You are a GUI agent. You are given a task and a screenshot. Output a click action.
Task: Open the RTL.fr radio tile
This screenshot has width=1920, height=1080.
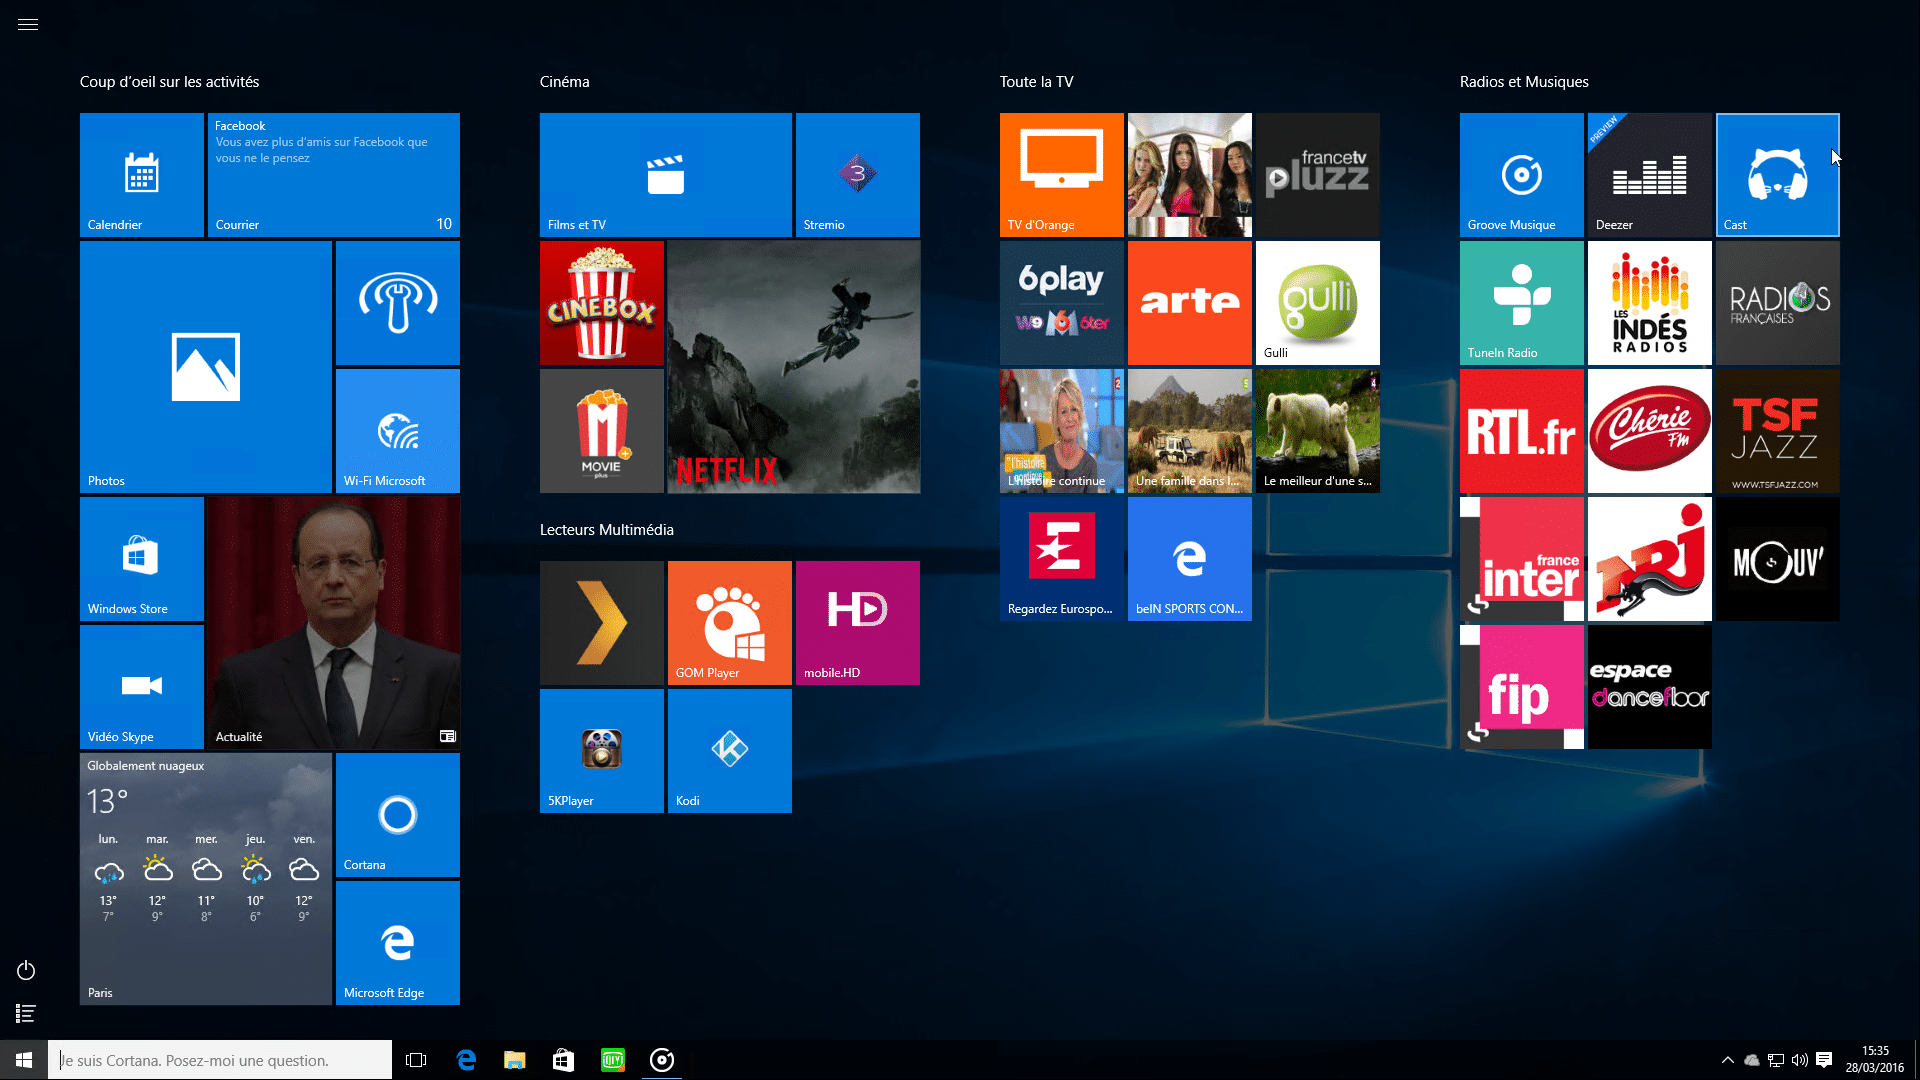pos(1520,431)
